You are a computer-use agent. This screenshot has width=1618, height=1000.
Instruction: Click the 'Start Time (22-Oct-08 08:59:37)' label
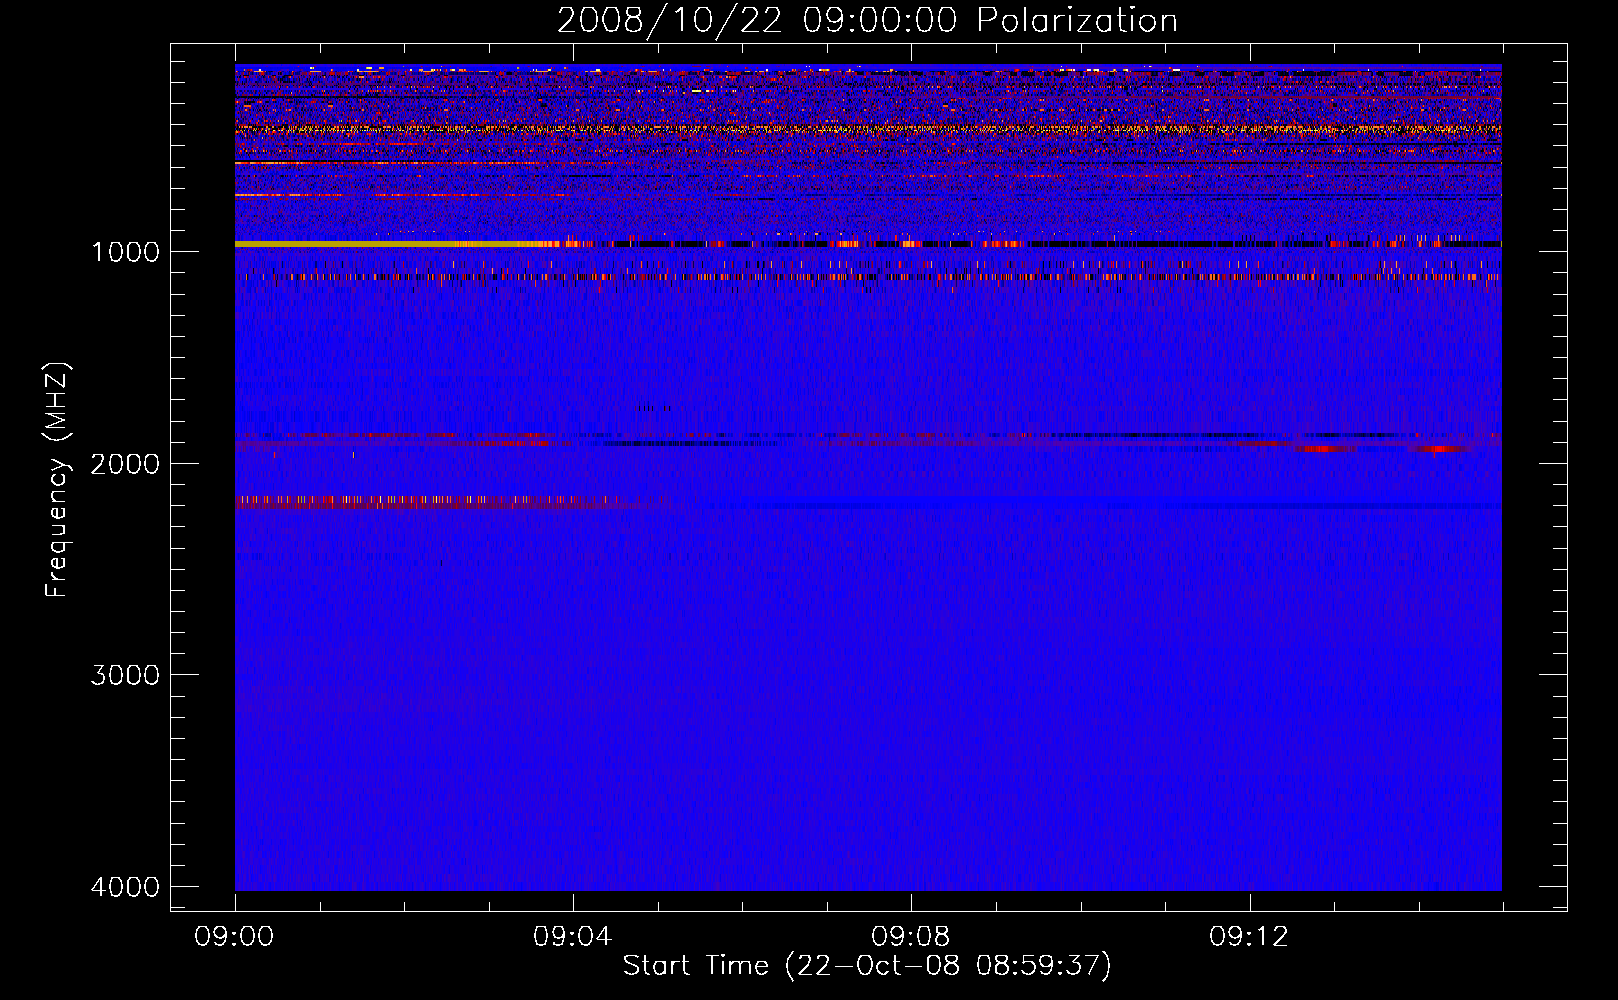867,966
